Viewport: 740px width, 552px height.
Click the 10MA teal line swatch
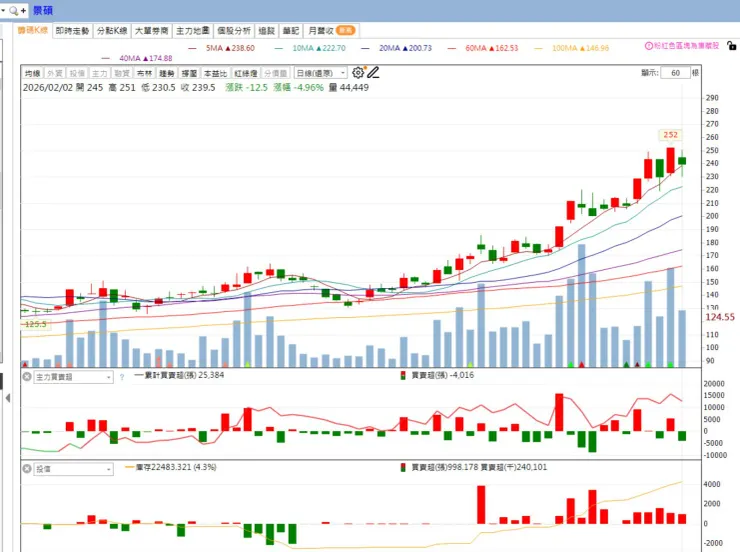click(x=278, y=48)
